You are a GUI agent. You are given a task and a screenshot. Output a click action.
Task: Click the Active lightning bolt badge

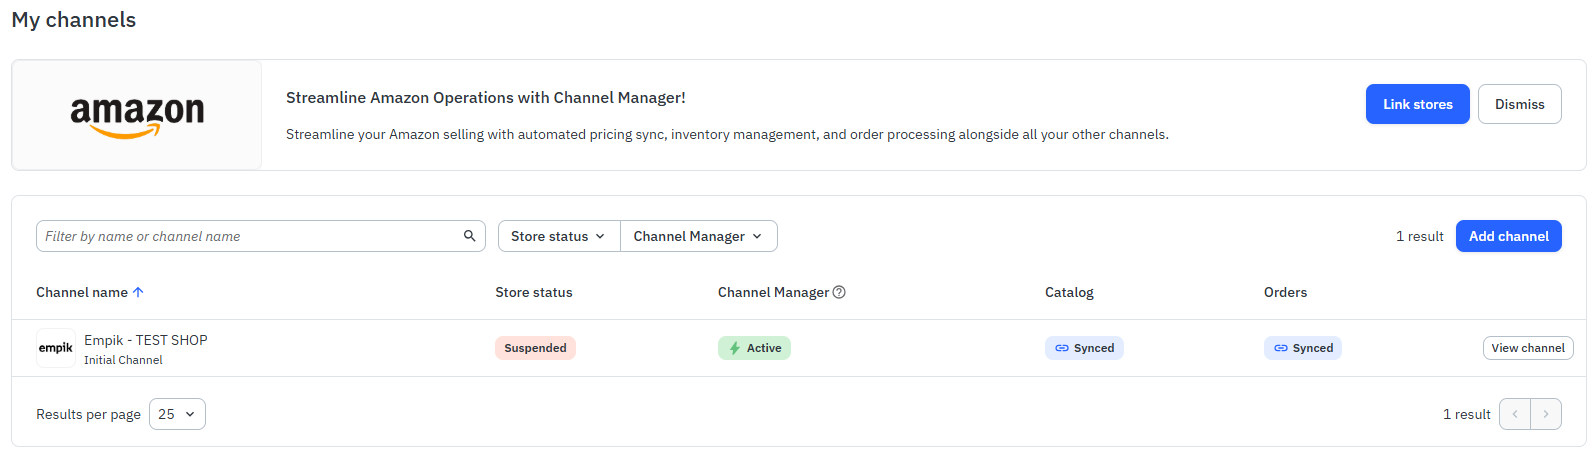[x=754, y=348]
